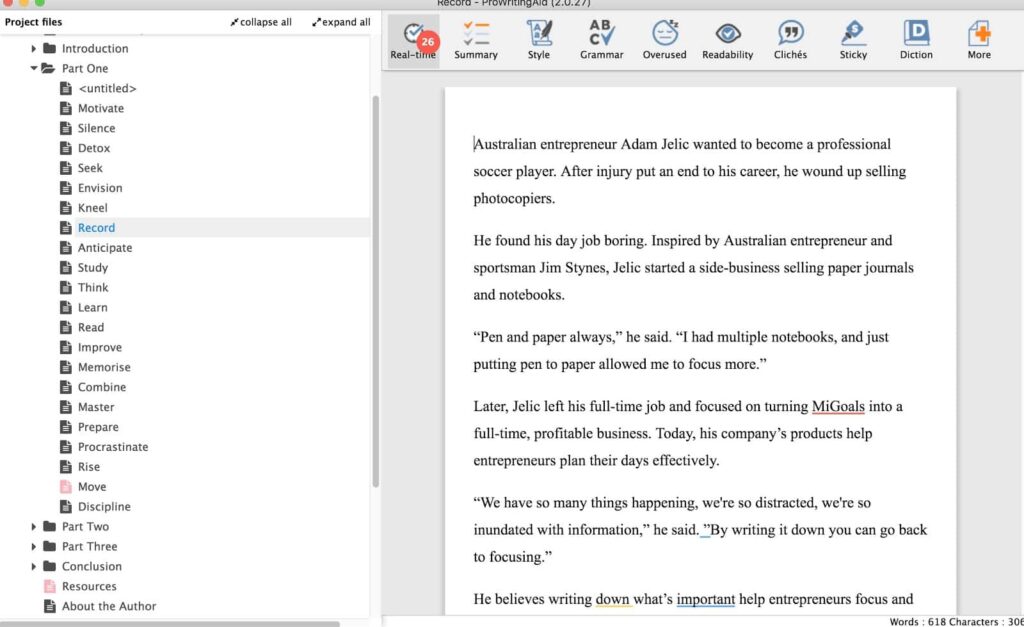Open the Anticipate document

click(105, 248)
